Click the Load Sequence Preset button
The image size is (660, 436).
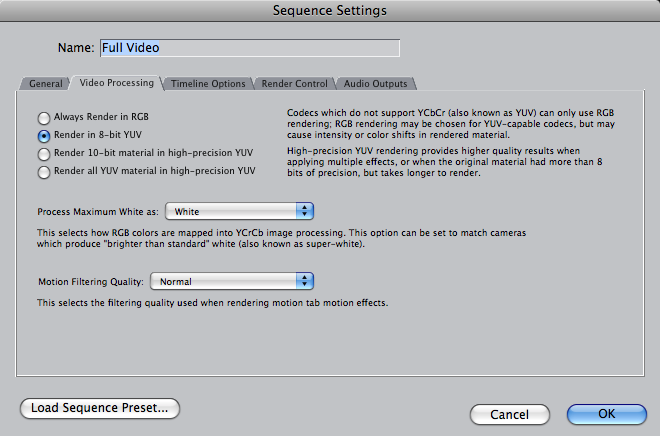coord(100,408)
